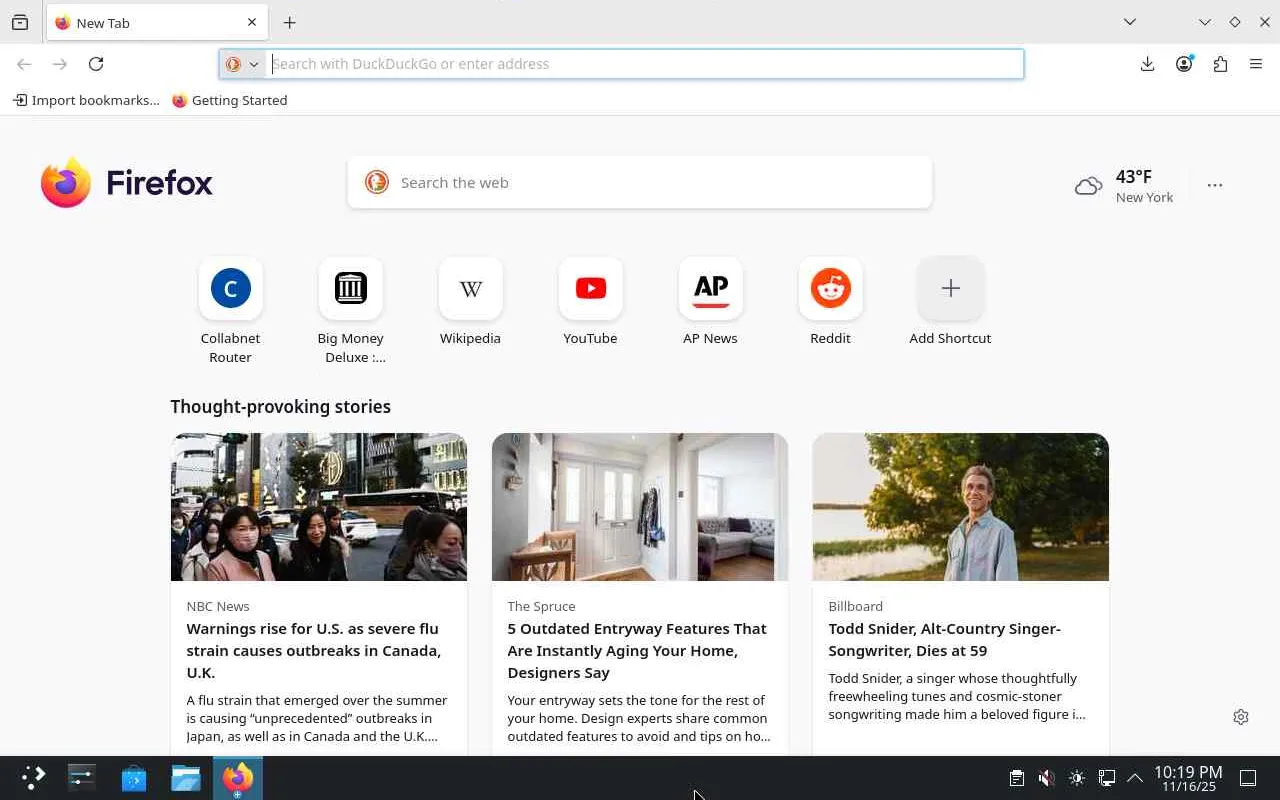Select the New Tab tab
The height and width of the screenshot is (800, 1280).
[157, 22]
